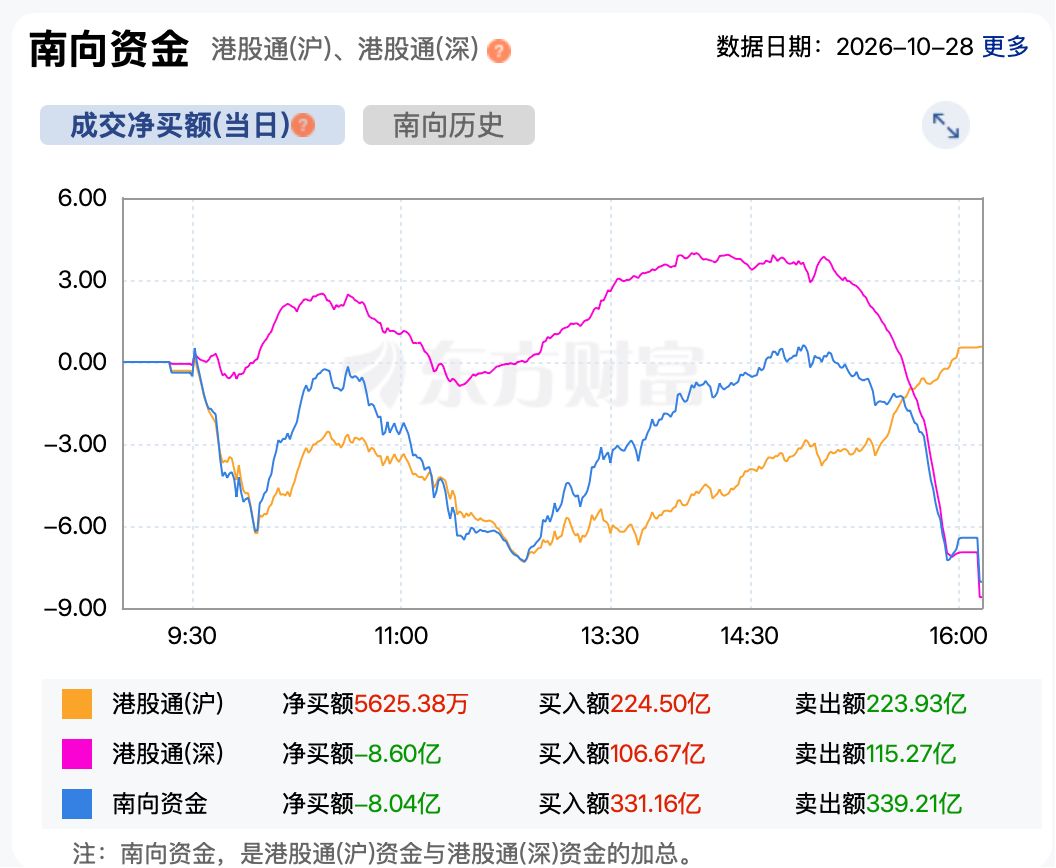Open the 更多 link
The width and height of the screenshot is (1056, 868).
click(x=1005, y=46)
